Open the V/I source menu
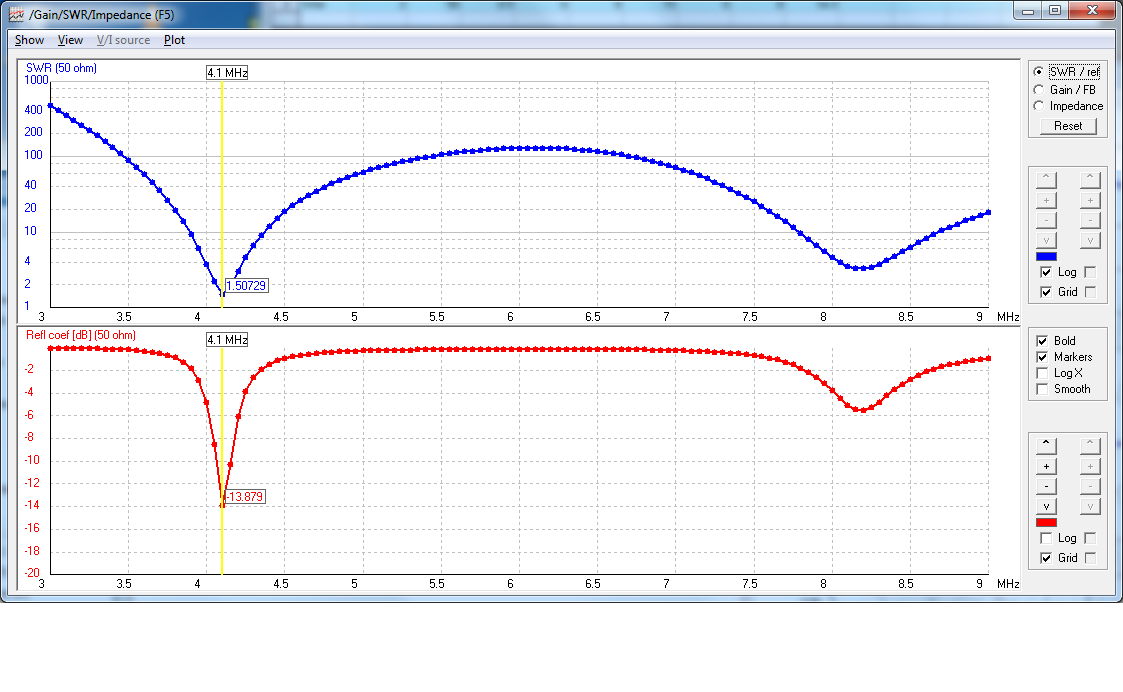The height and width of the screenshot is (692, 1123). [x=123, y=40]
